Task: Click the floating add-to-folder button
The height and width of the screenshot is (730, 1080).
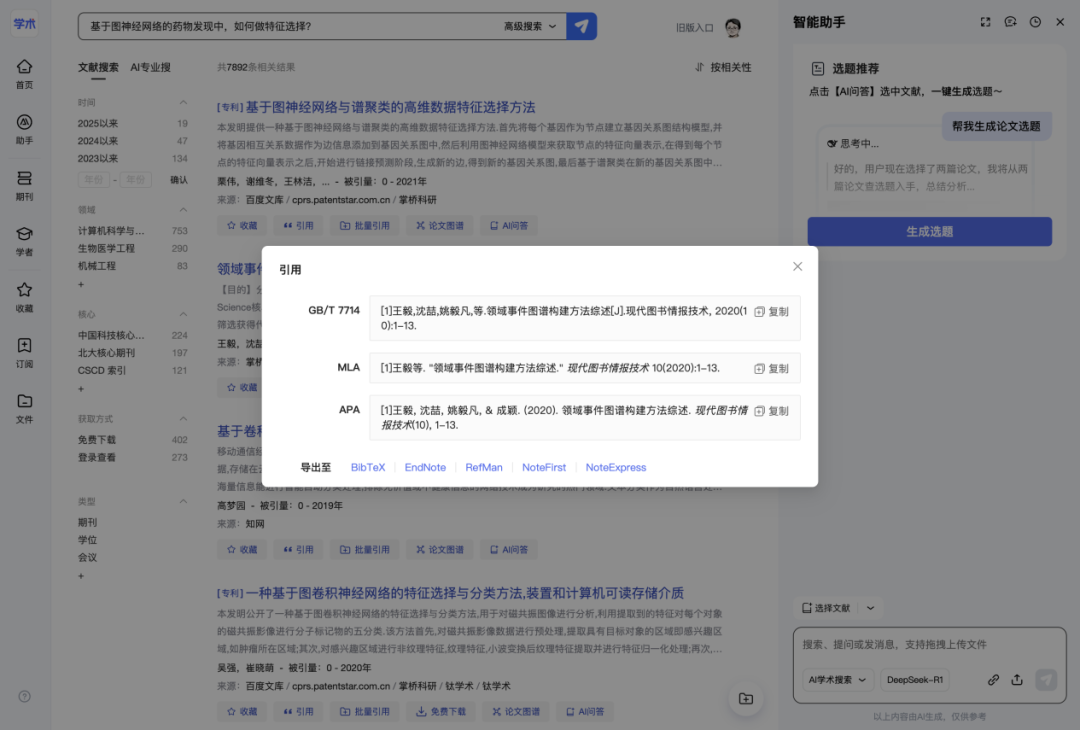Action: coord(746,698)
